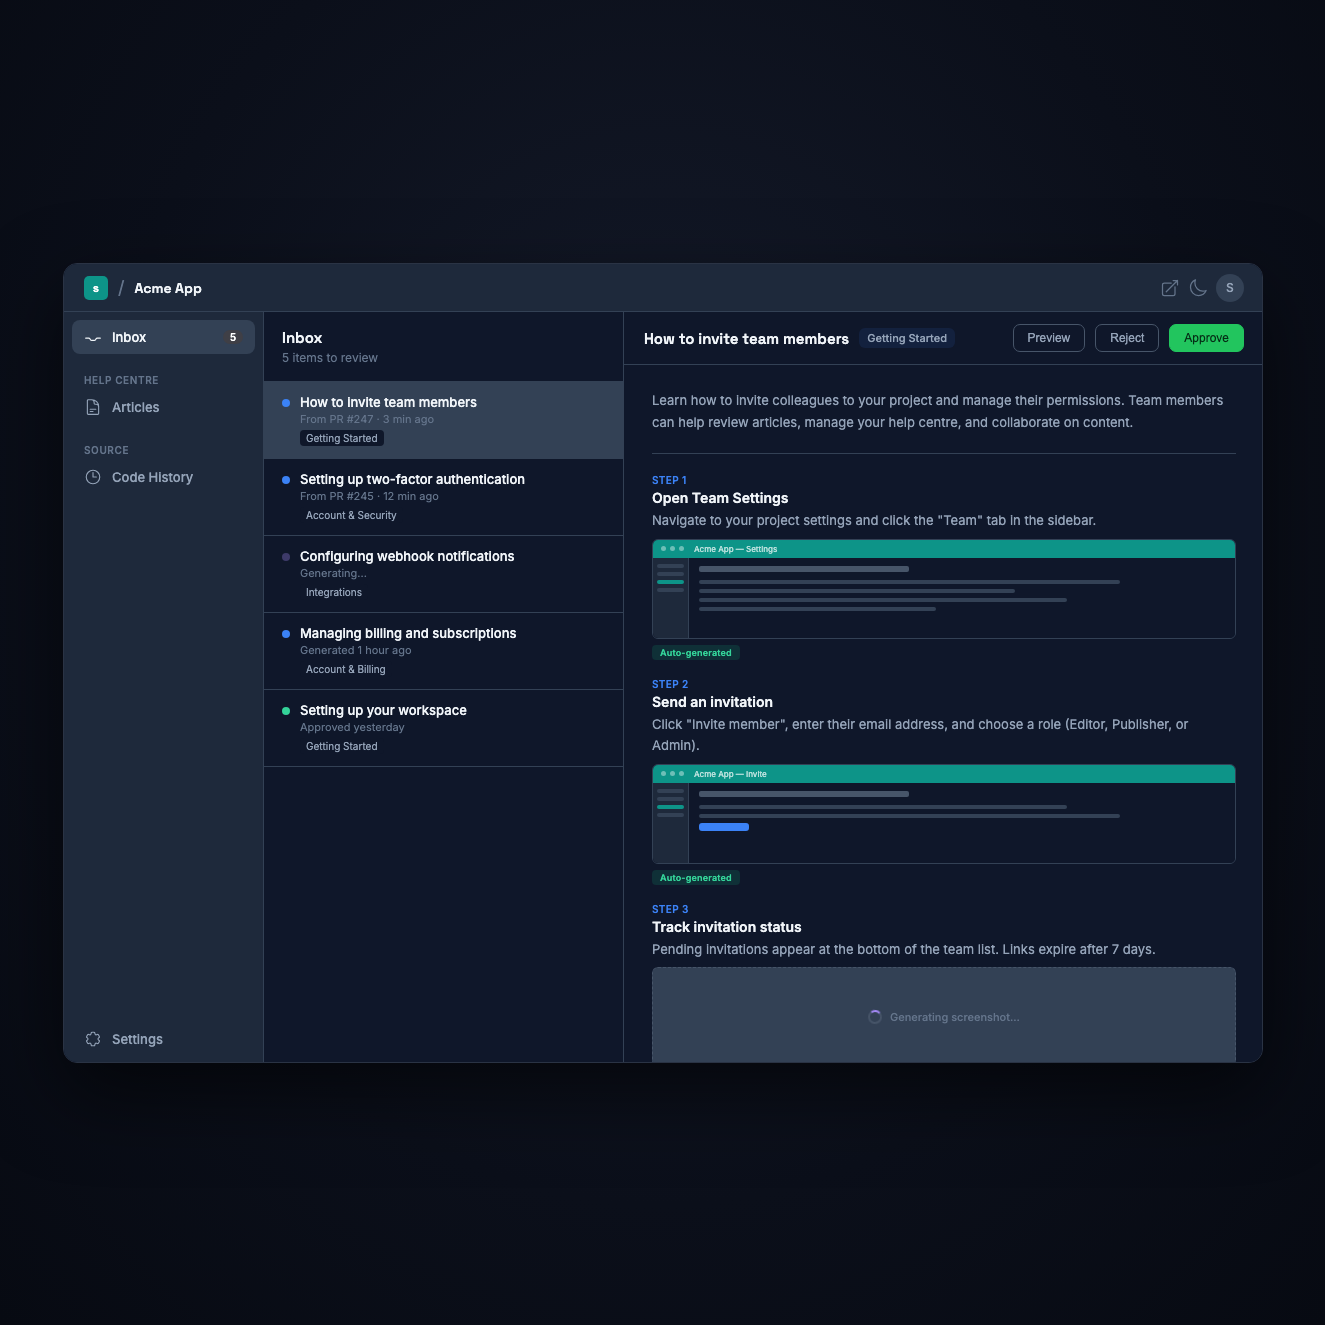This screenshot has width=1325, height=1325.
Task: Click the Inbox count badge 5
Action: (x=233, y=337)
